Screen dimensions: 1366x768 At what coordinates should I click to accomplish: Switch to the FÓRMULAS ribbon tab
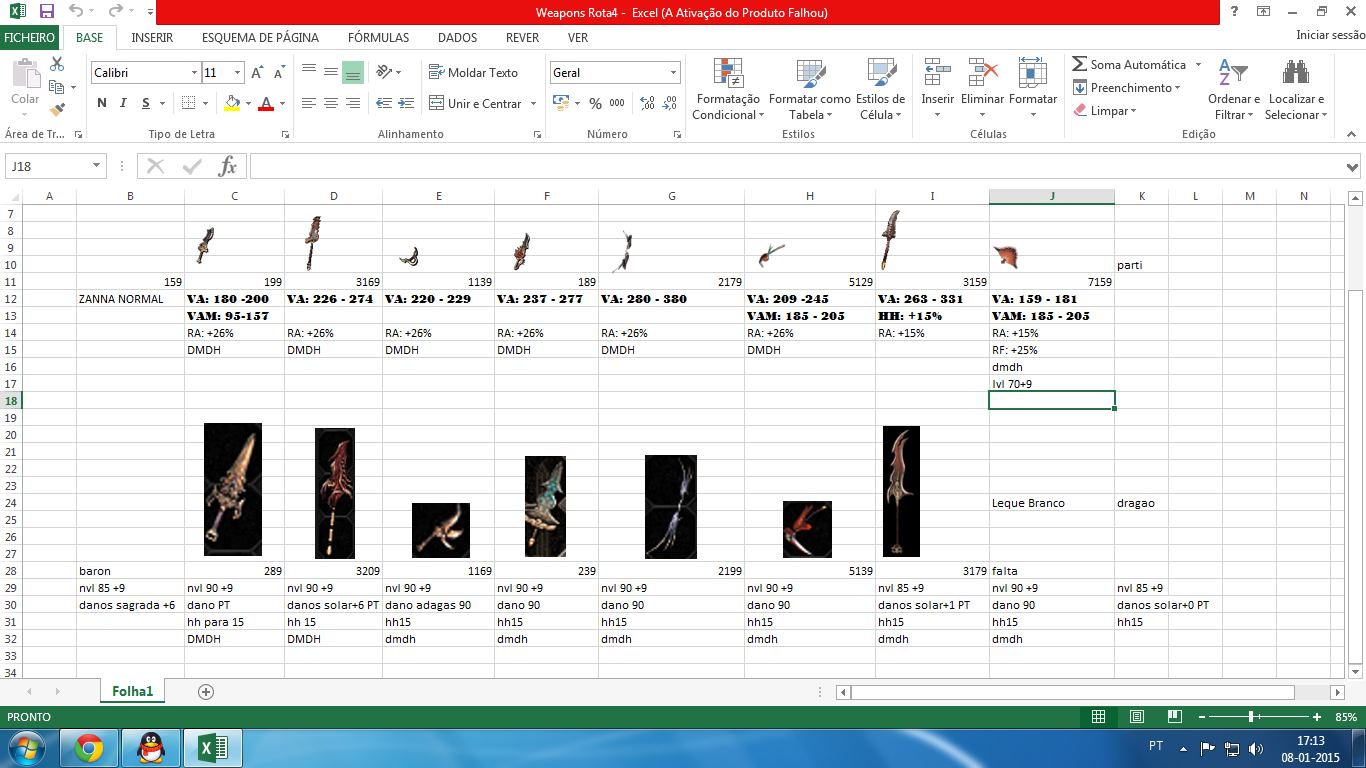[x=378, y=38]
